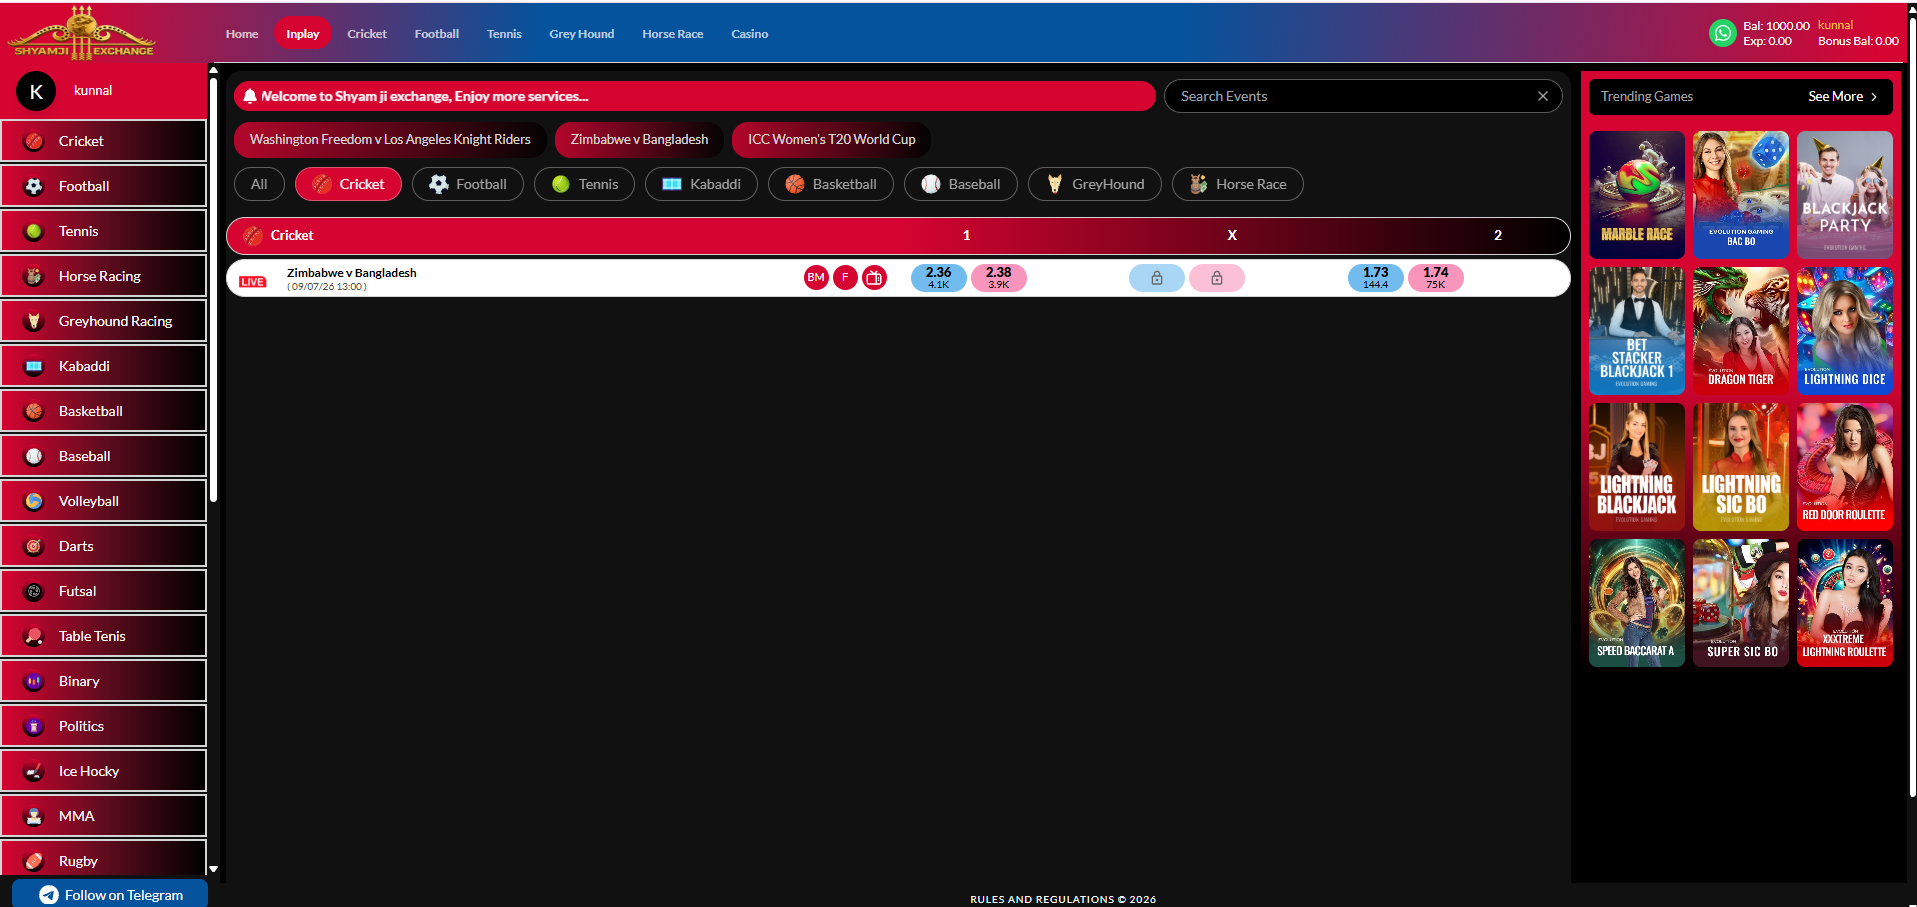The height and width of the screenshot is (907, 1917).
Task: Select Horse Race filter chip
Action: [1238, 184]
